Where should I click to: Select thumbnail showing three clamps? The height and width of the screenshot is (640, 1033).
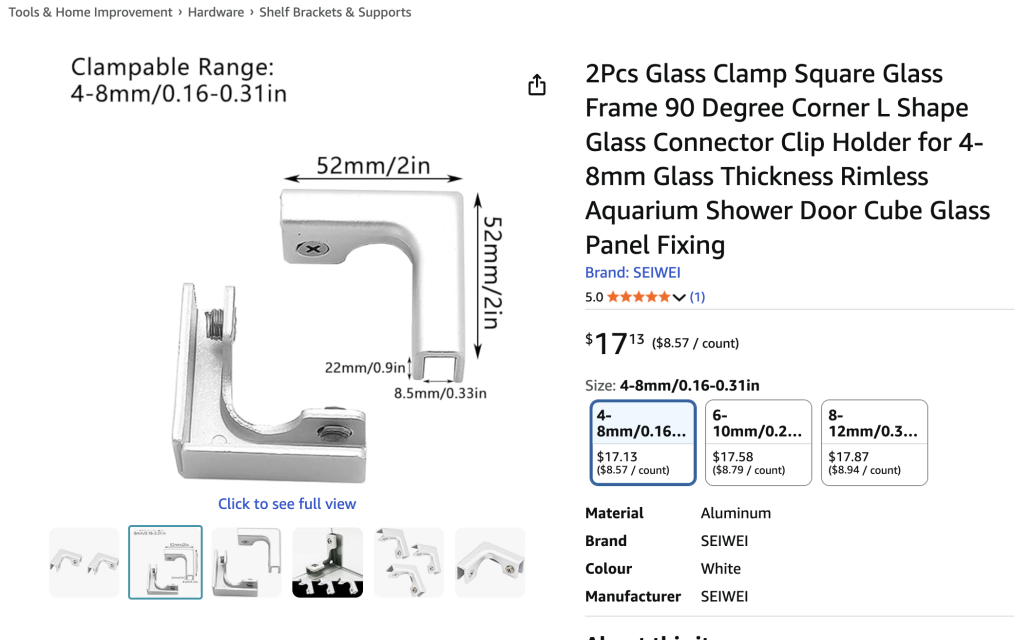tap(408, 562)
